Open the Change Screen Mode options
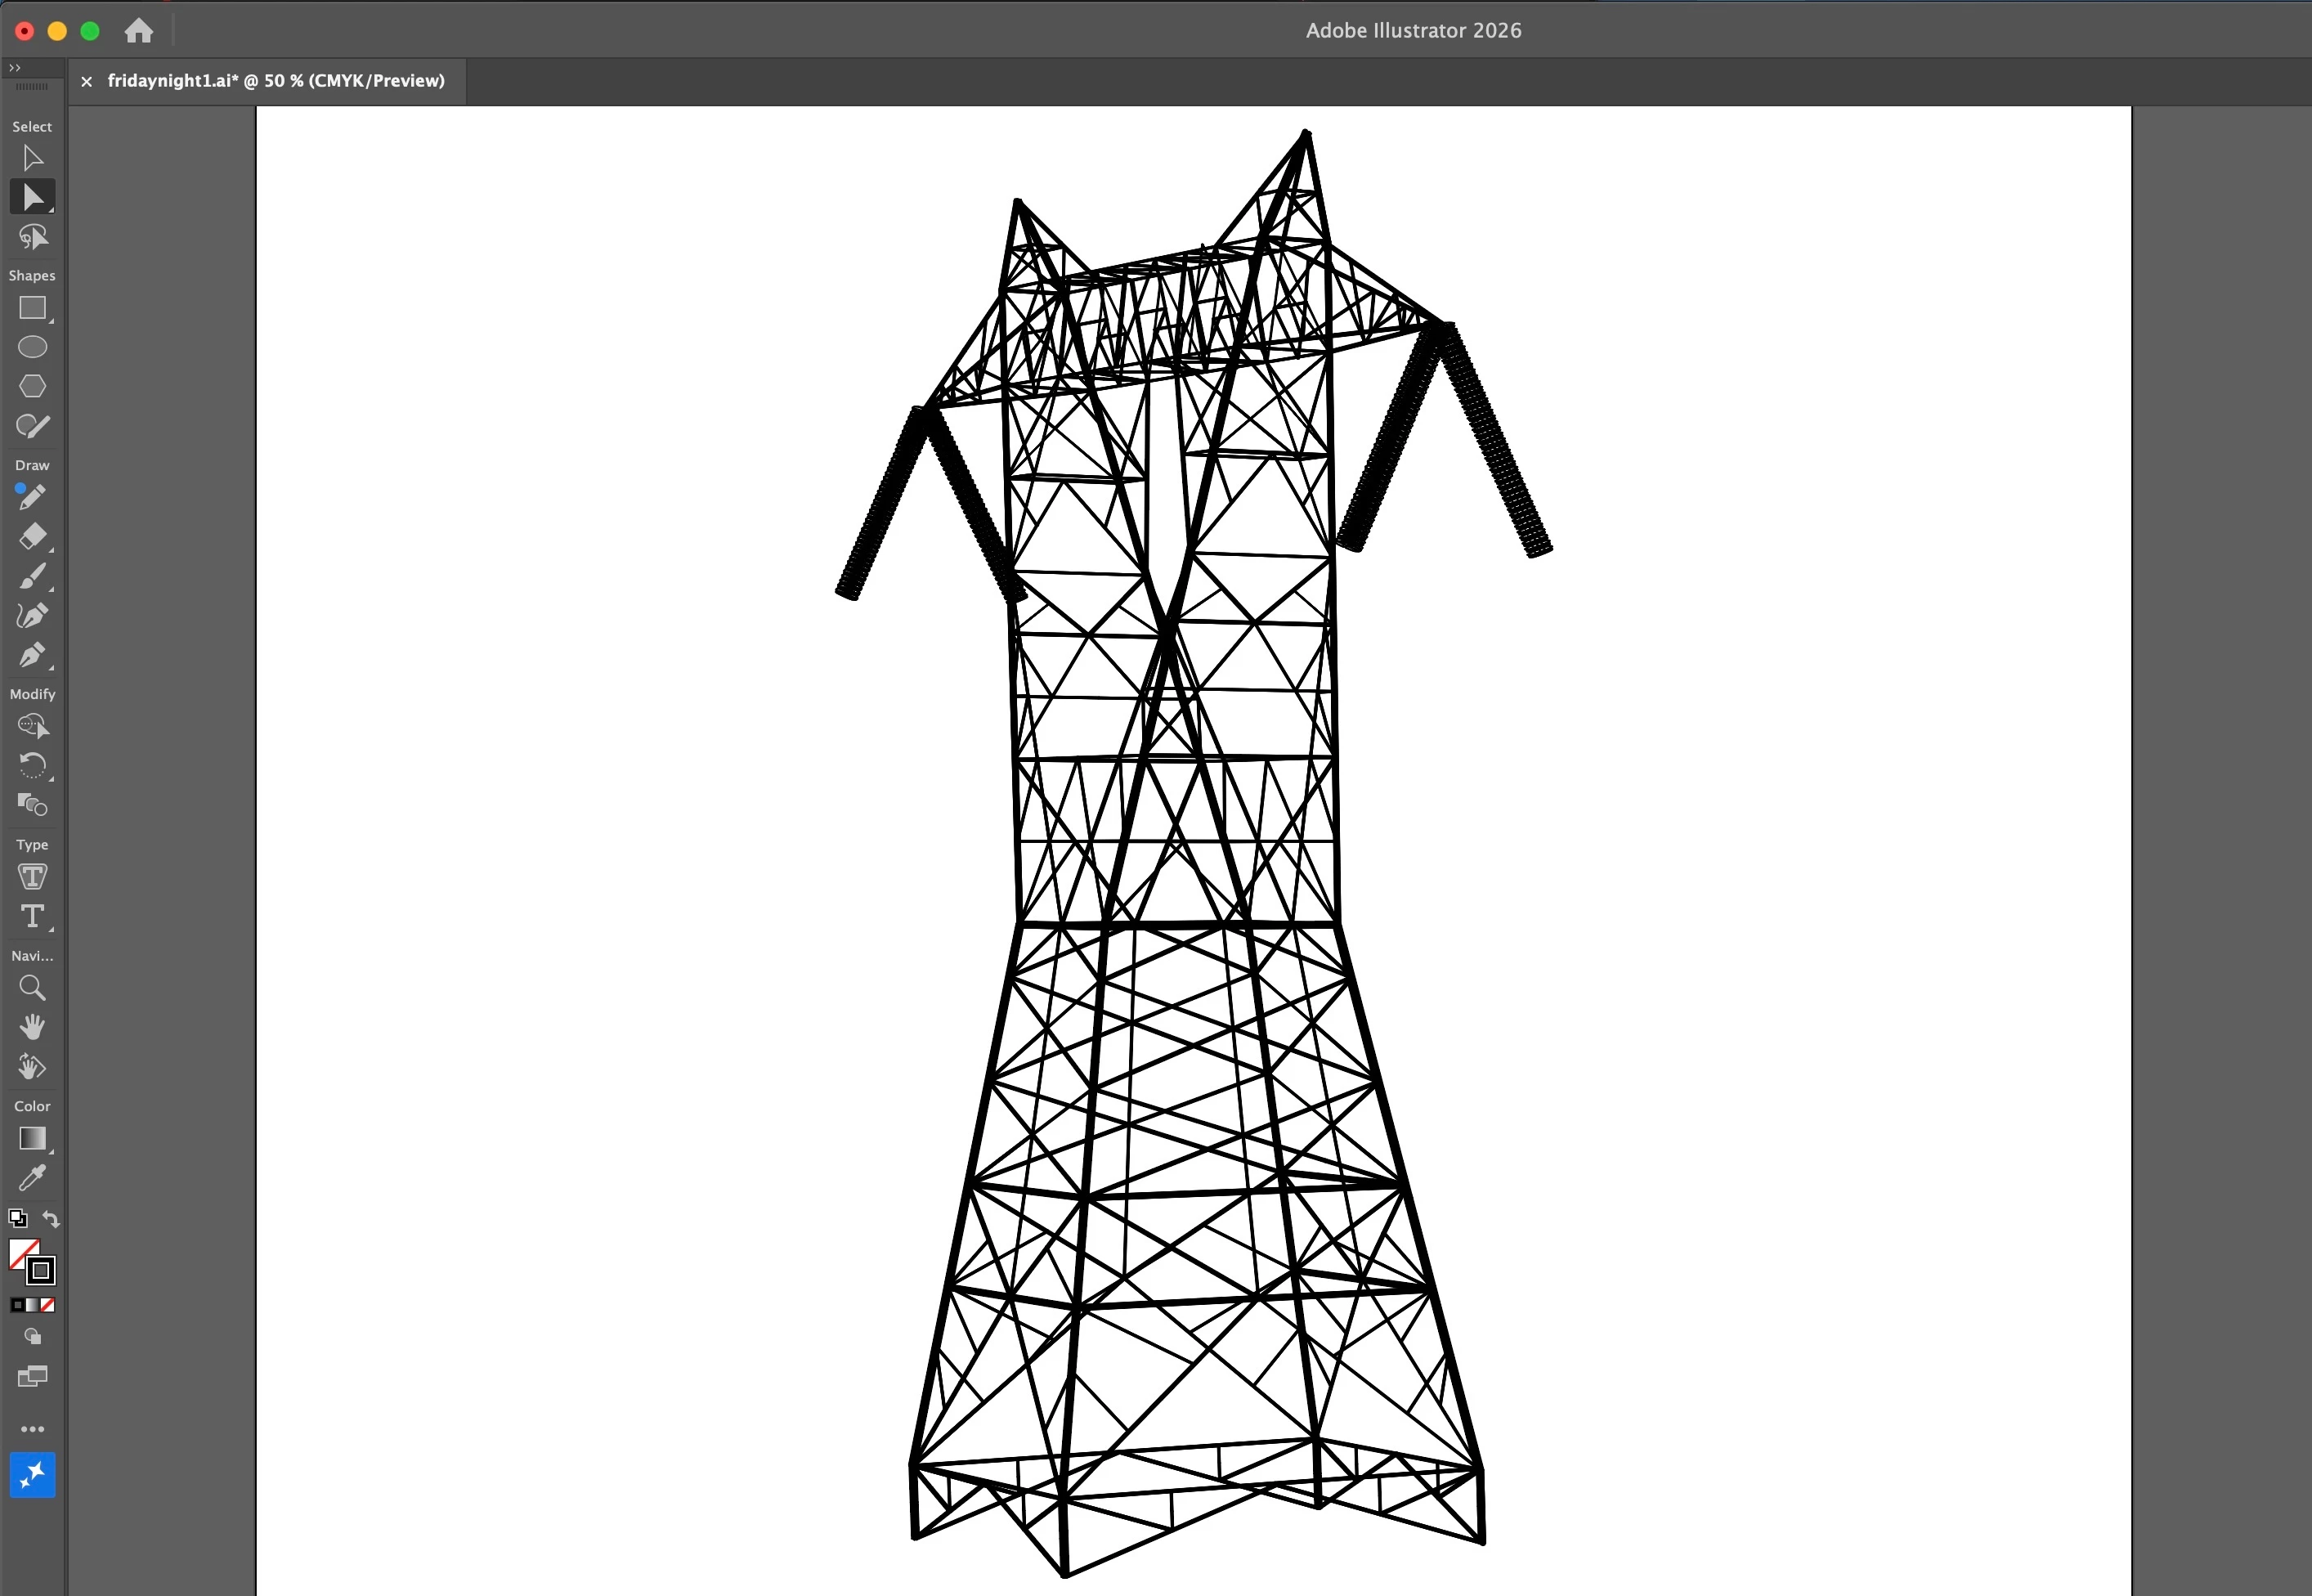The width and height of the screenshot is (2312, 1596). point(32,1377)
